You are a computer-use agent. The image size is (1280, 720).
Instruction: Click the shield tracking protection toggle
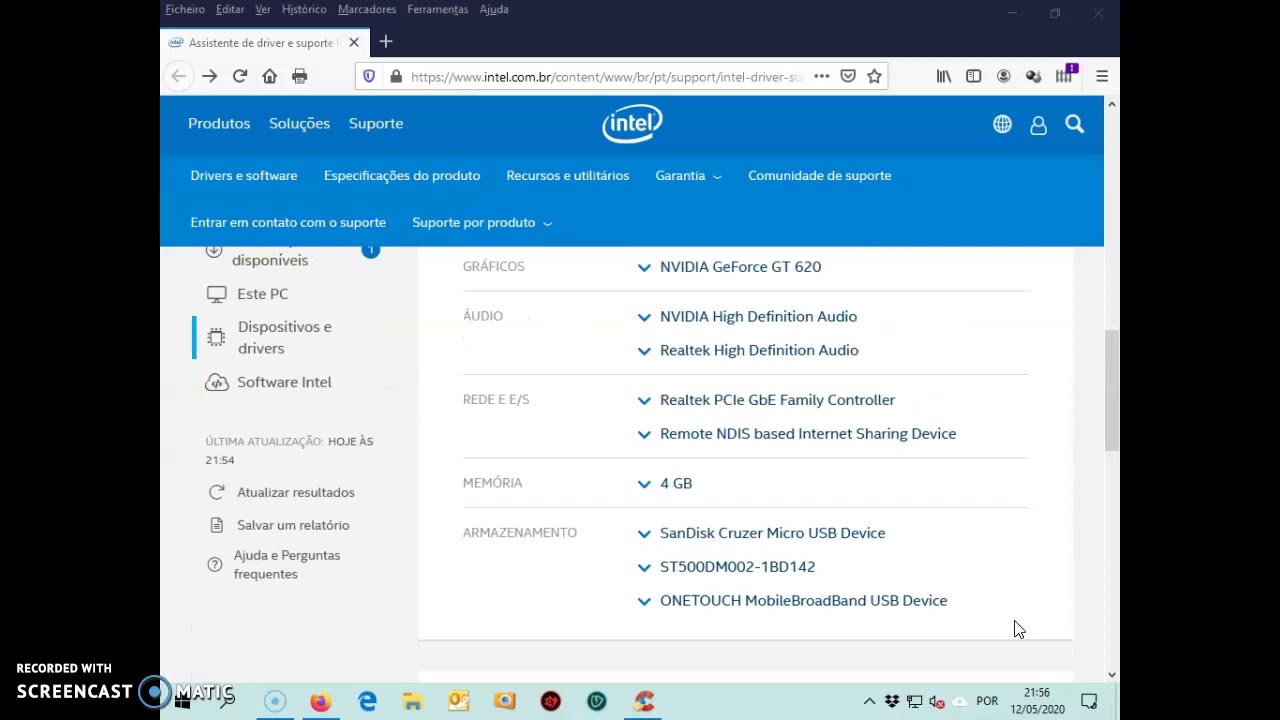[369, 76]
